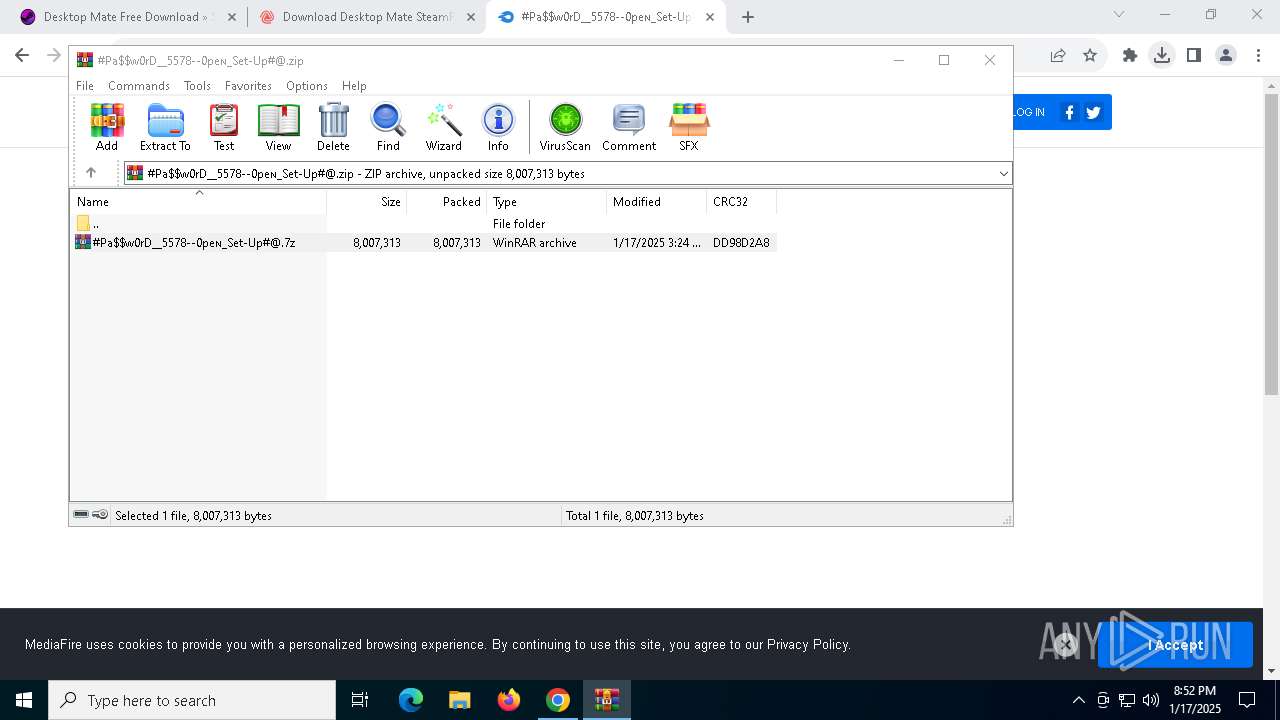This screenshot has height=720, width=1280.
Task: Open Chrome profile avatar icon
Action: click(x=1226, y=56)
